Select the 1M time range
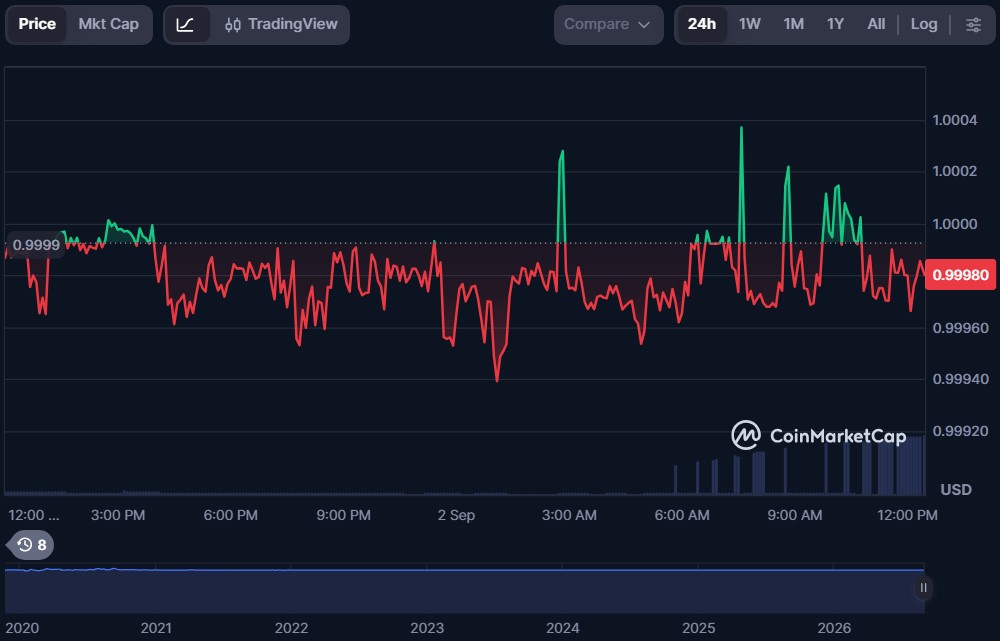This screenshot has height=641, width=1000. click(793, 25)
